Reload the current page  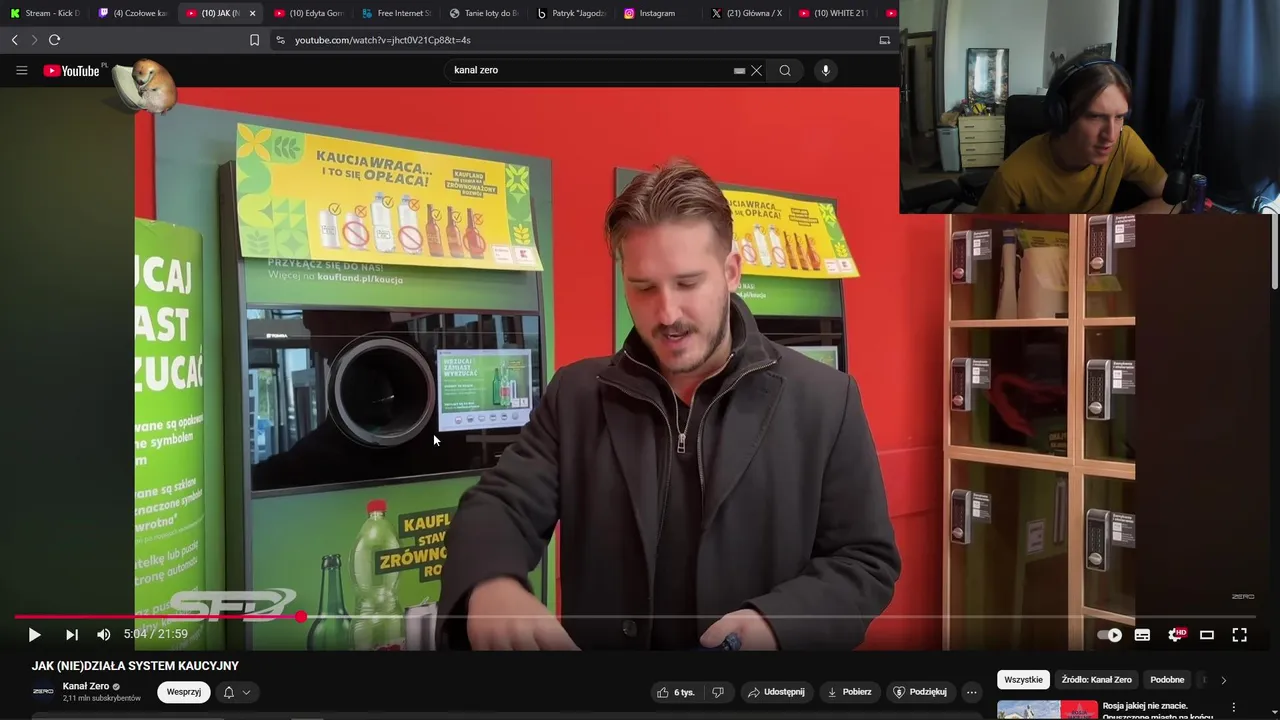(54, 40)
